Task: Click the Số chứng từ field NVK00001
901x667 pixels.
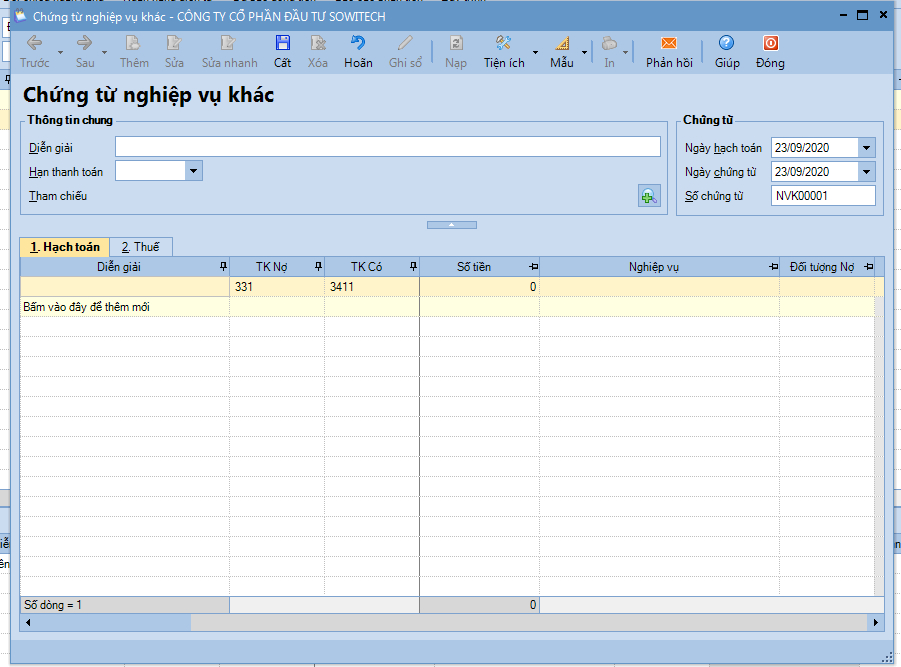Action: coord(823,196)
